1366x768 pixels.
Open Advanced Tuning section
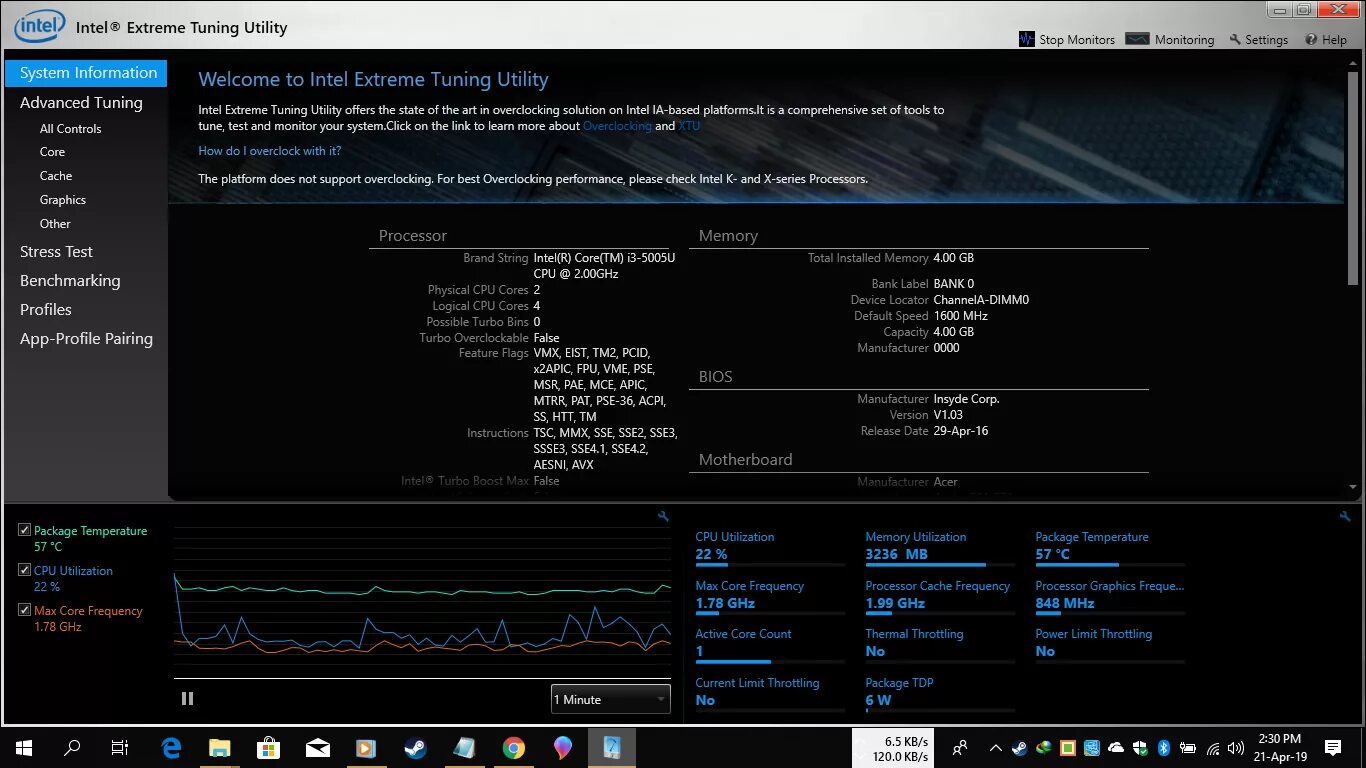81,102
